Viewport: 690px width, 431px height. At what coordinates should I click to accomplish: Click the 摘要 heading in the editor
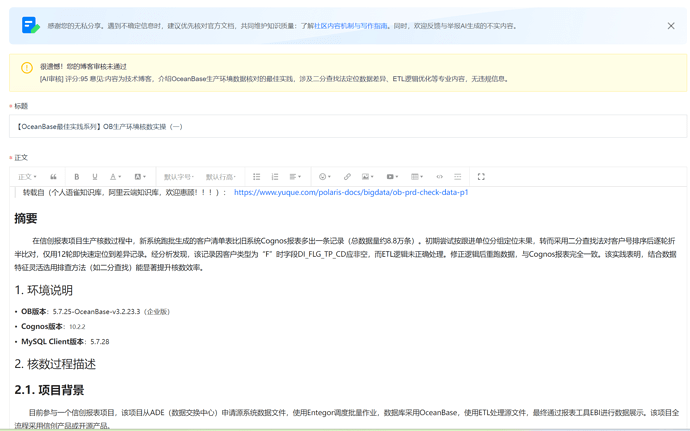[x=26, y=218]
